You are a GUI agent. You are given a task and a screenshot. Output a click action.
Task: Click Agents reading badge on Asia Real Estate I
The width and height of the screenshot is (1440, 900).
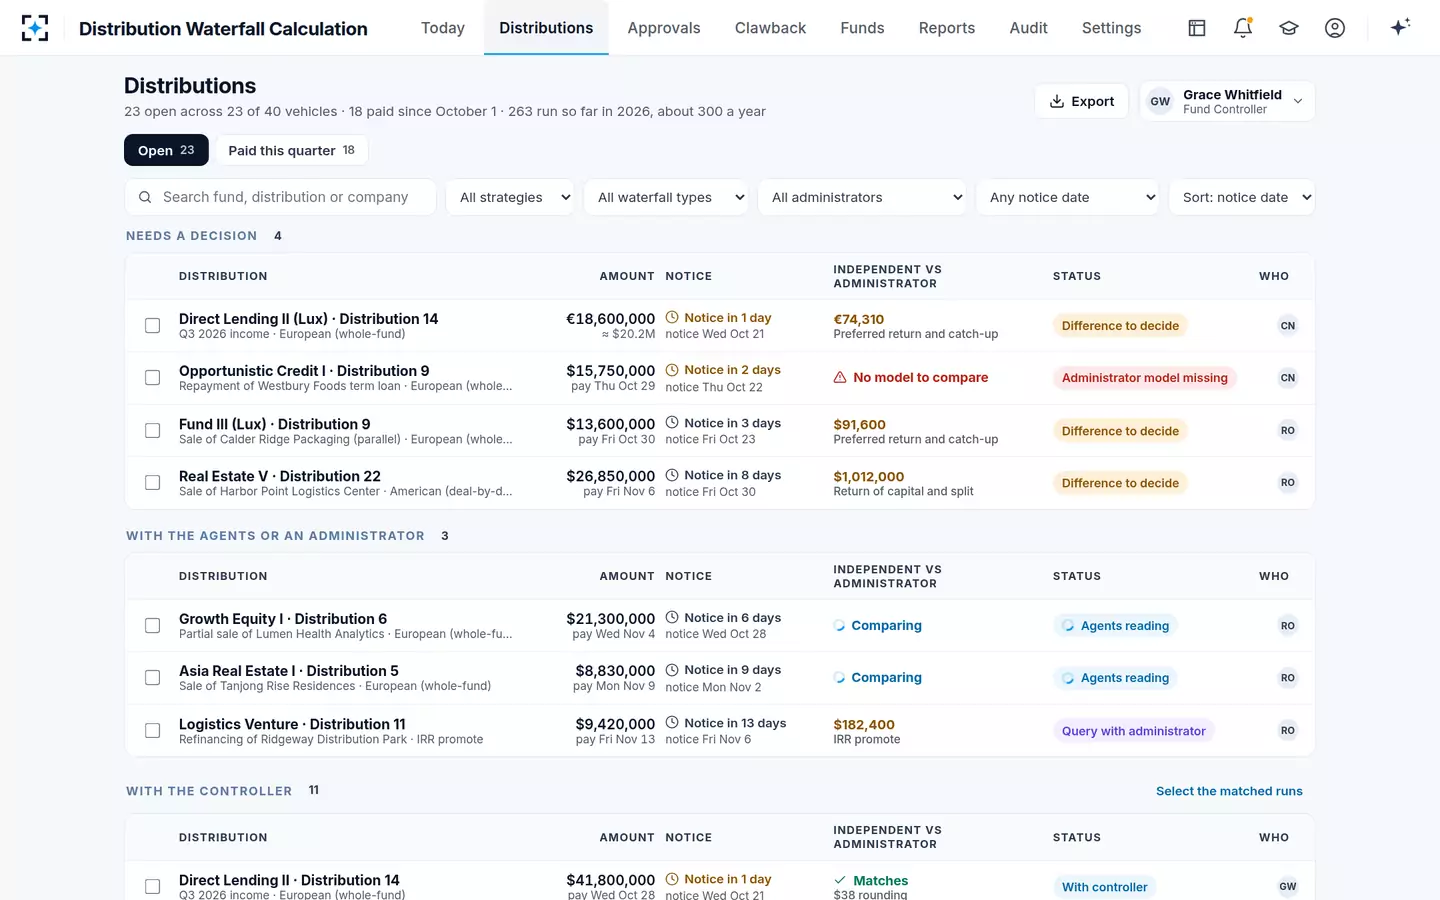(1115, 678)
